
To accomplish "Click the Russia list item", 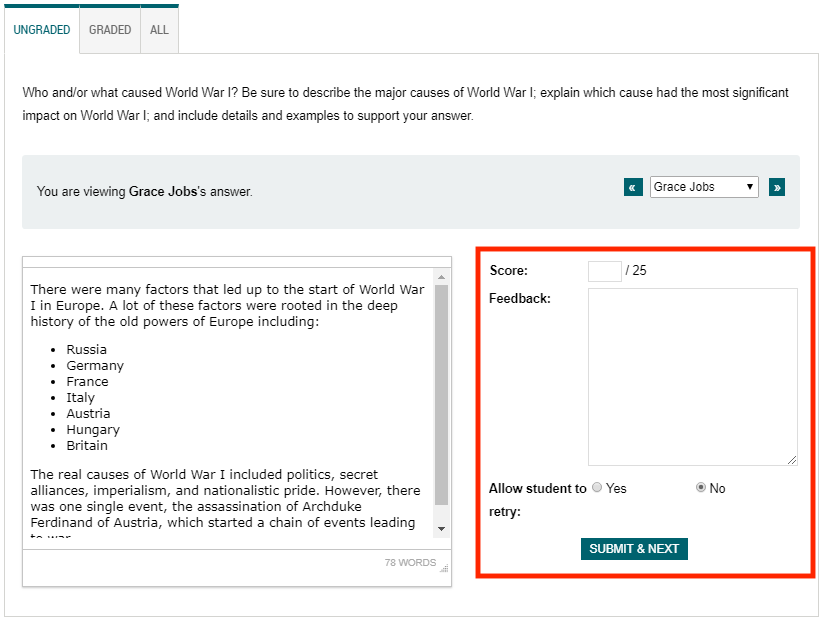I will click(x=87, y=350).
